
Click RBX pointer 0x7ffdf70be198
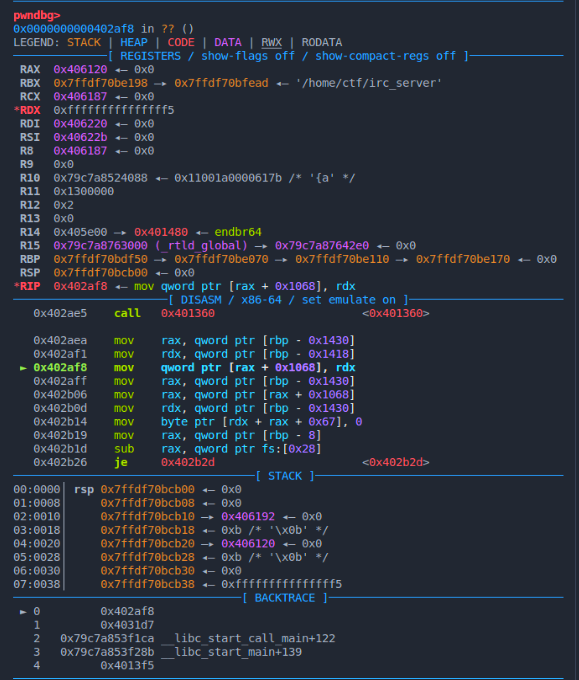(x=100, y=83)
